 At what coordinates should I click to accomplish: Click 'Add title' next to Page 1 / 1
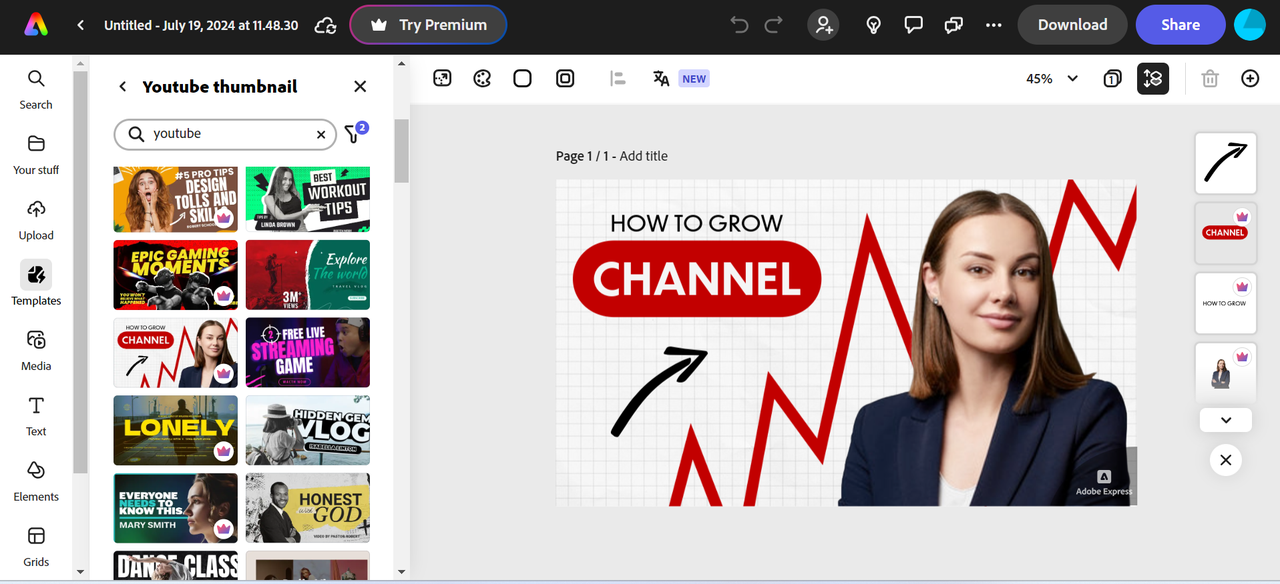pos(643,156)
